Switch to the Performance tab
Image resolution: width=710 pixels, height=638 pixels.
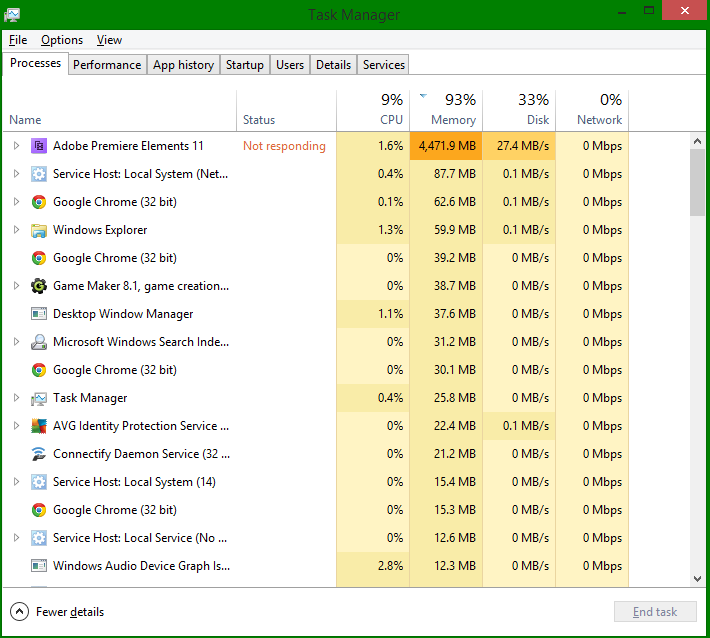click(x=107, y=65)
